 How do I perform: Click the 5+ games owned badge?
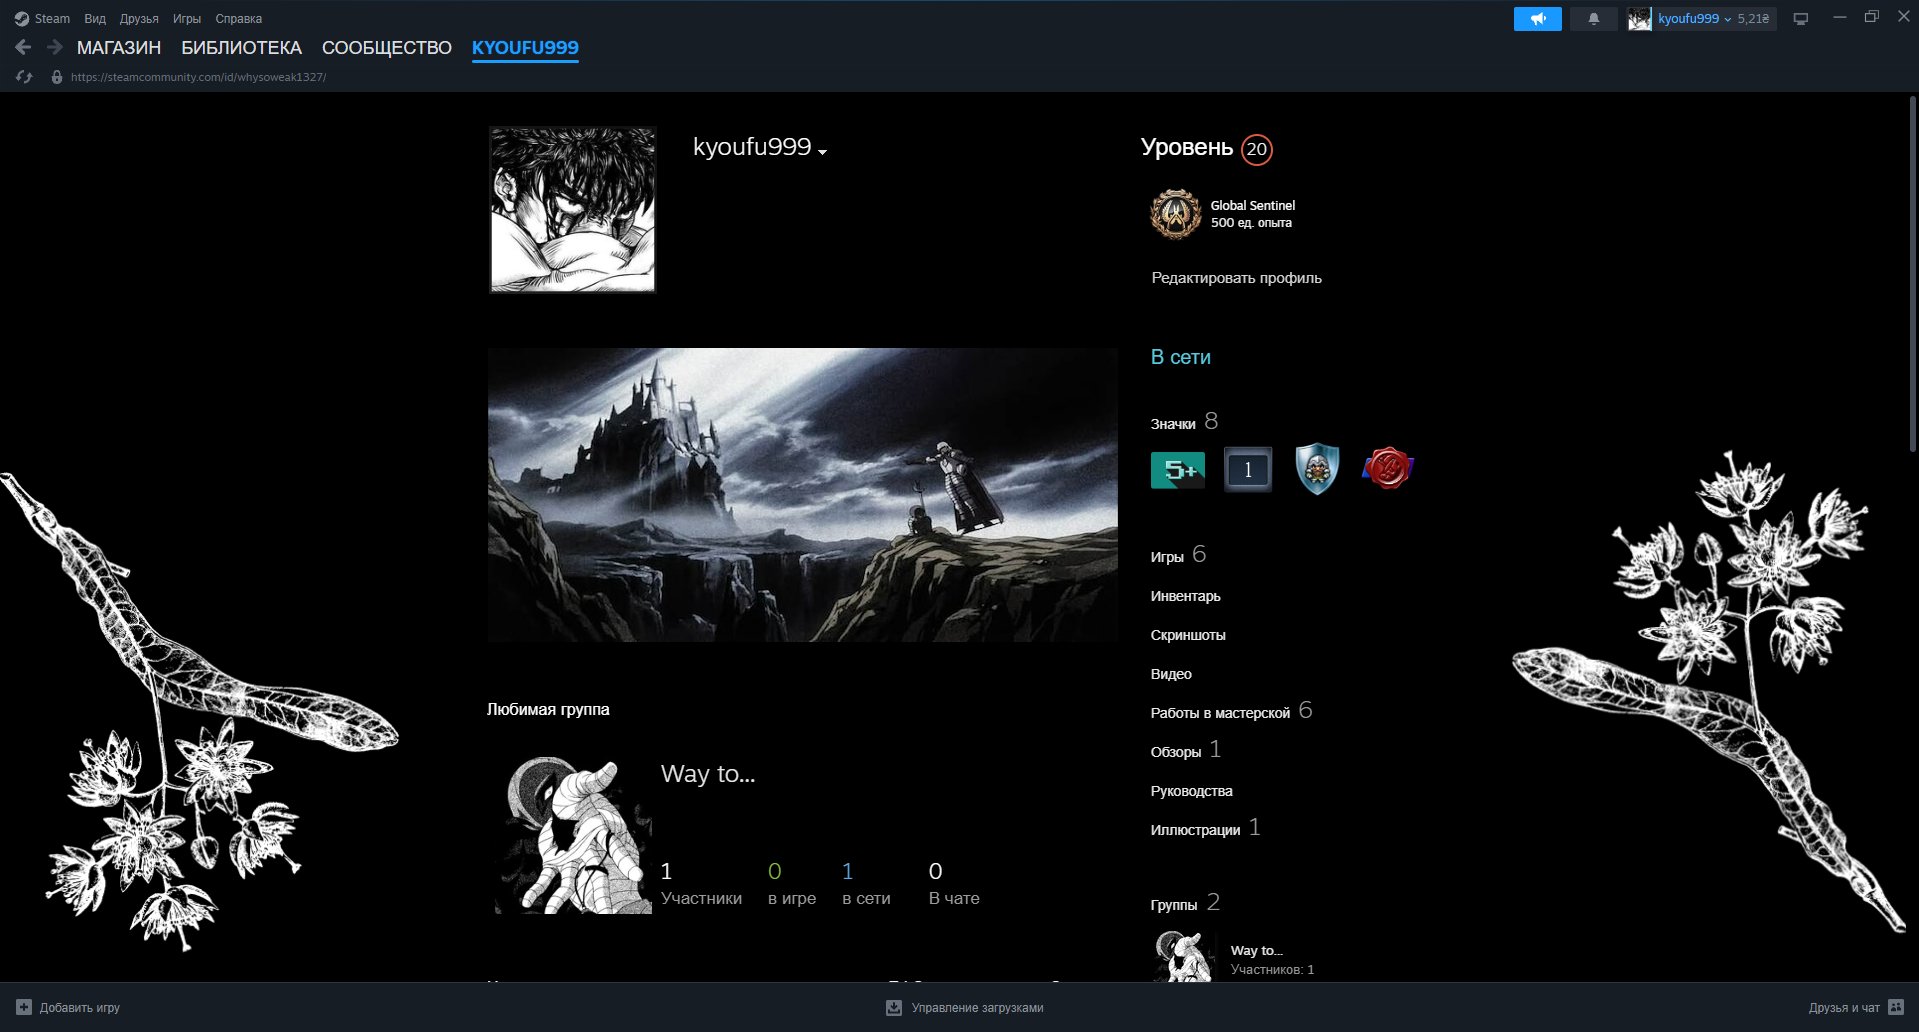point(1178,470)
